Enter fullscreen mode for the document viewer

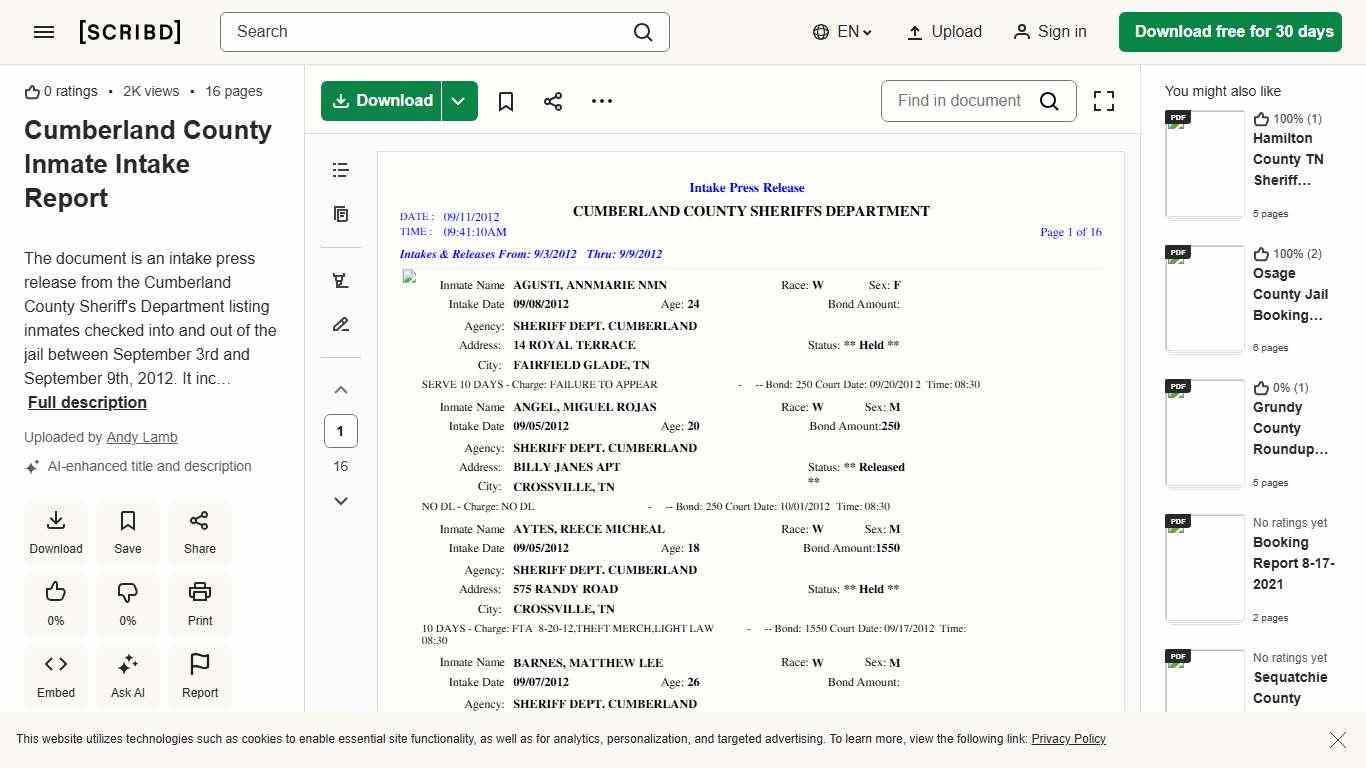coord(1103,101)
